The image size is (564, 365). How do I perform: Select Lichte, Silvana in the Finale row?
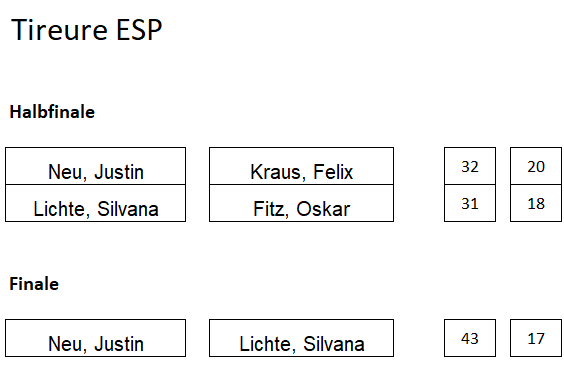pos(301,338)
